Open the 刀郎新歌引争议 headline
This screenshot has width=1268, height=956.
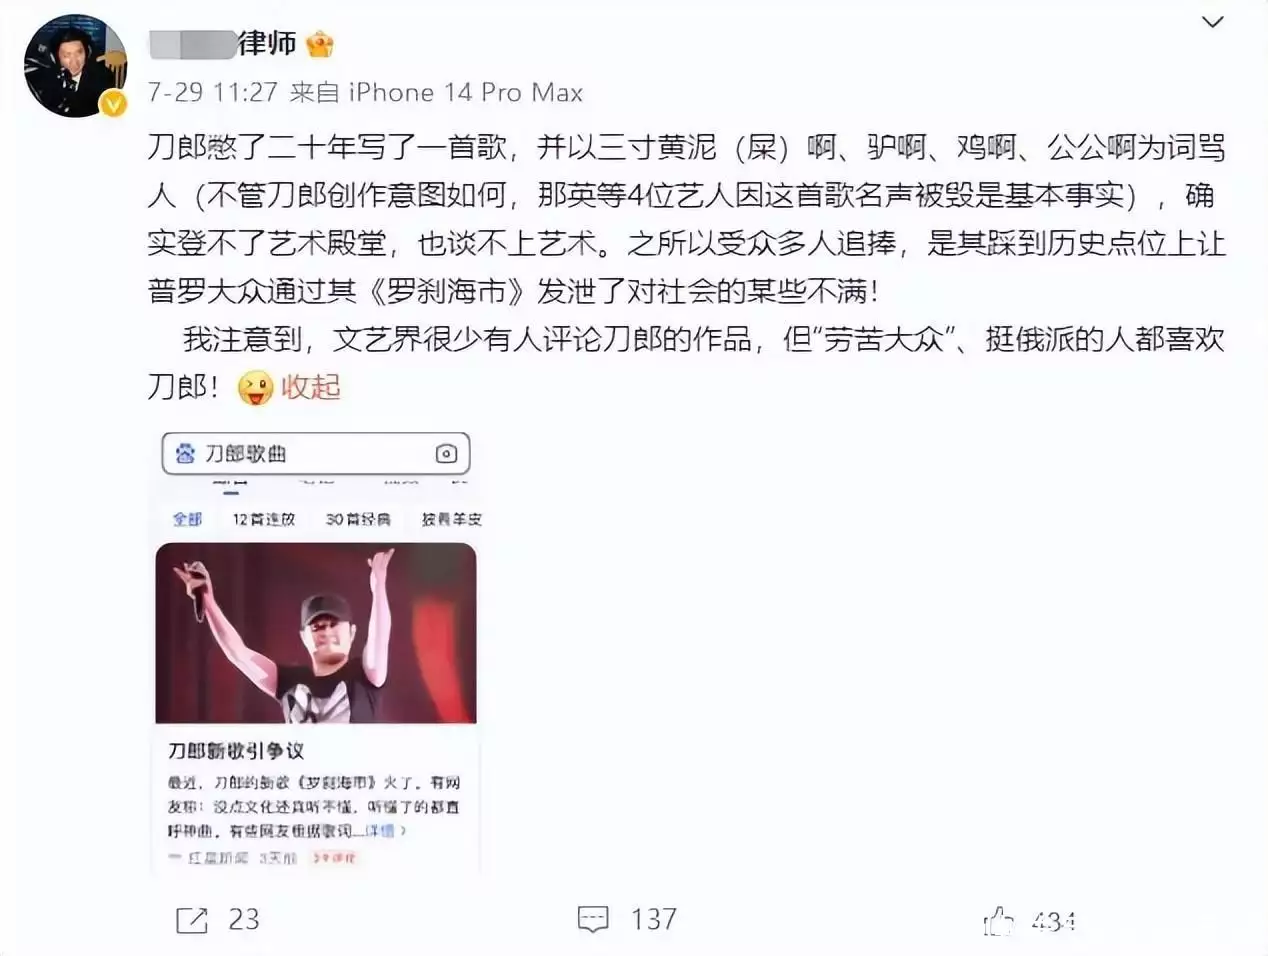click(236, 750)
